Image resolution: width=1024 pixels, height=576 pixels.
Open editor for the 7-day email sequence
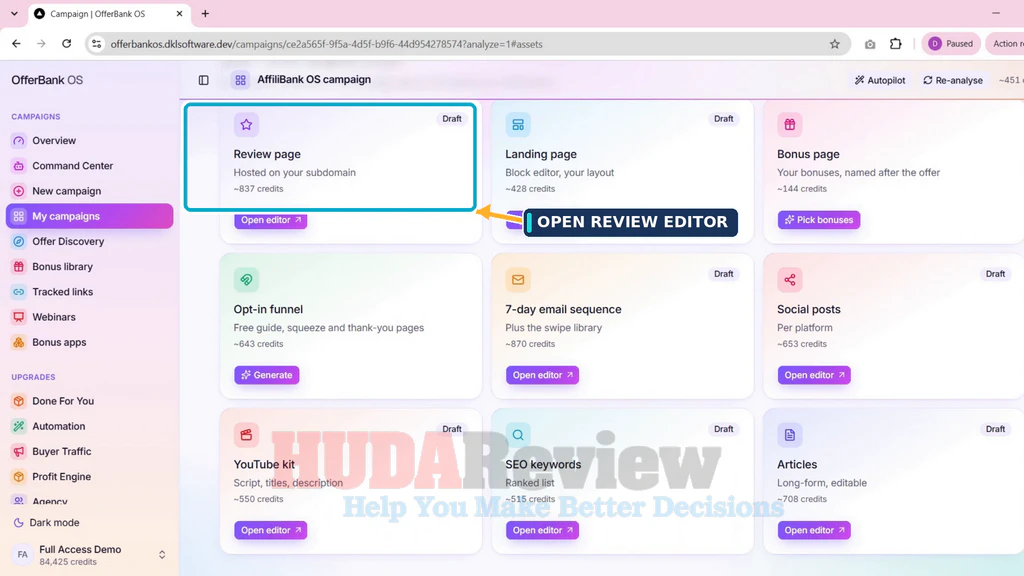(x=542, y=375)
